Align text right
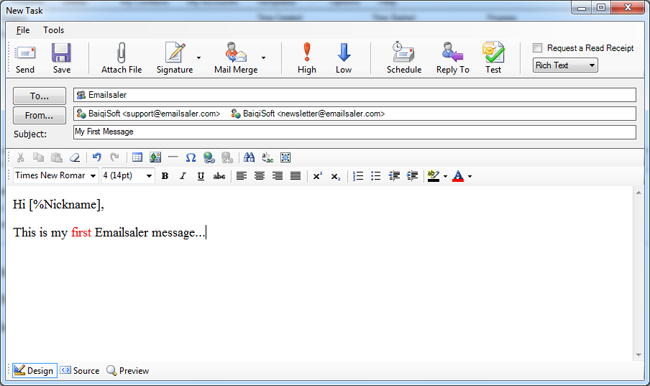This screenshot has height=386, width=650. coord(277,176)
